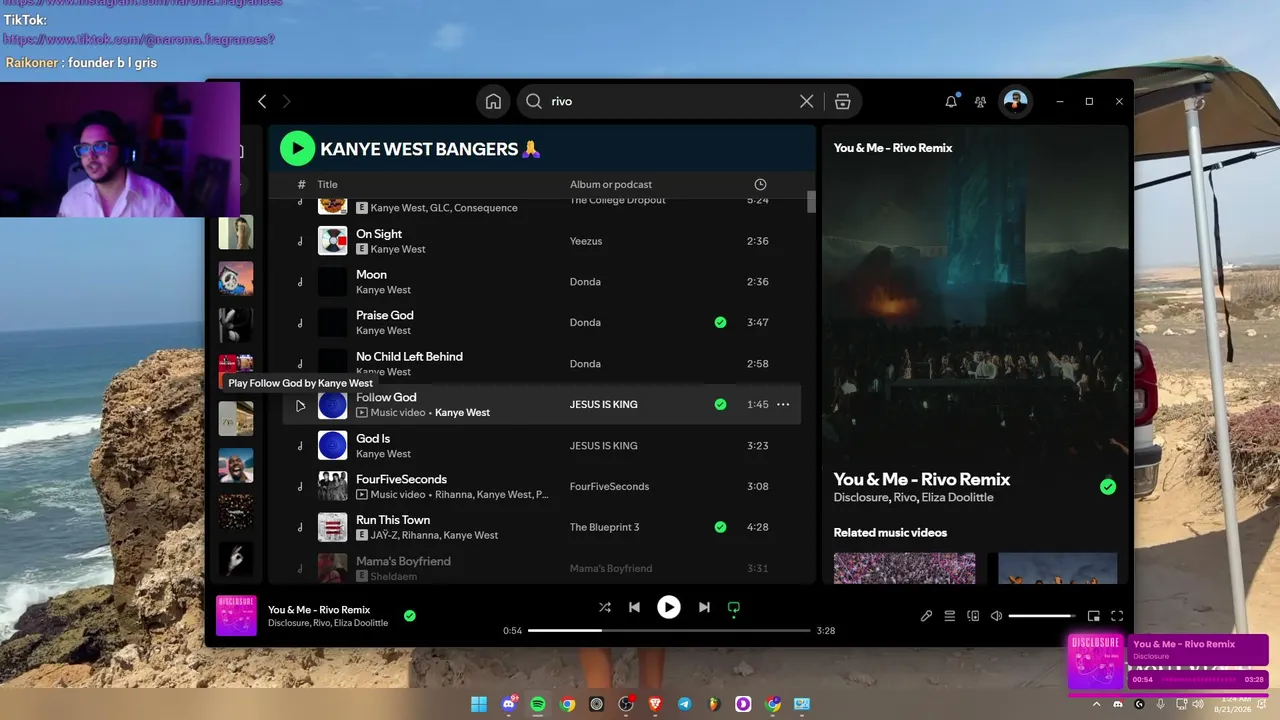Open the On Sight album cover thumbnail
Screen dimensions: 1280x720
(333, 241)
